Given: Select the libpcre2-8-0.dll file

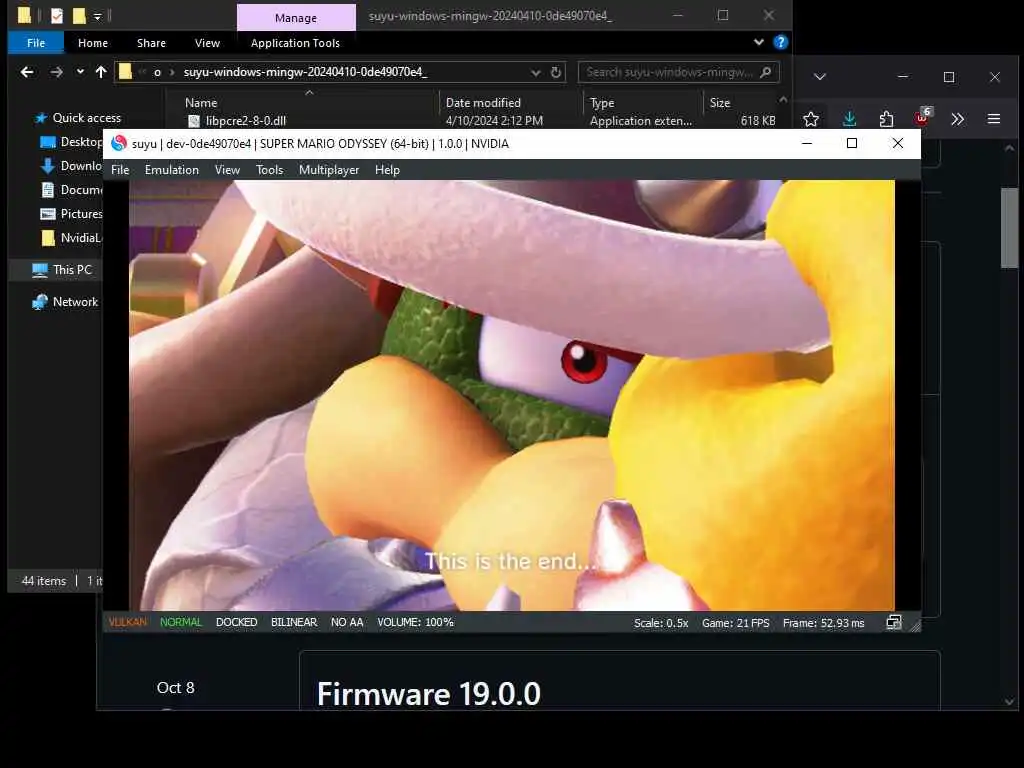Looking at the screenshot, I should click(246, 121).
